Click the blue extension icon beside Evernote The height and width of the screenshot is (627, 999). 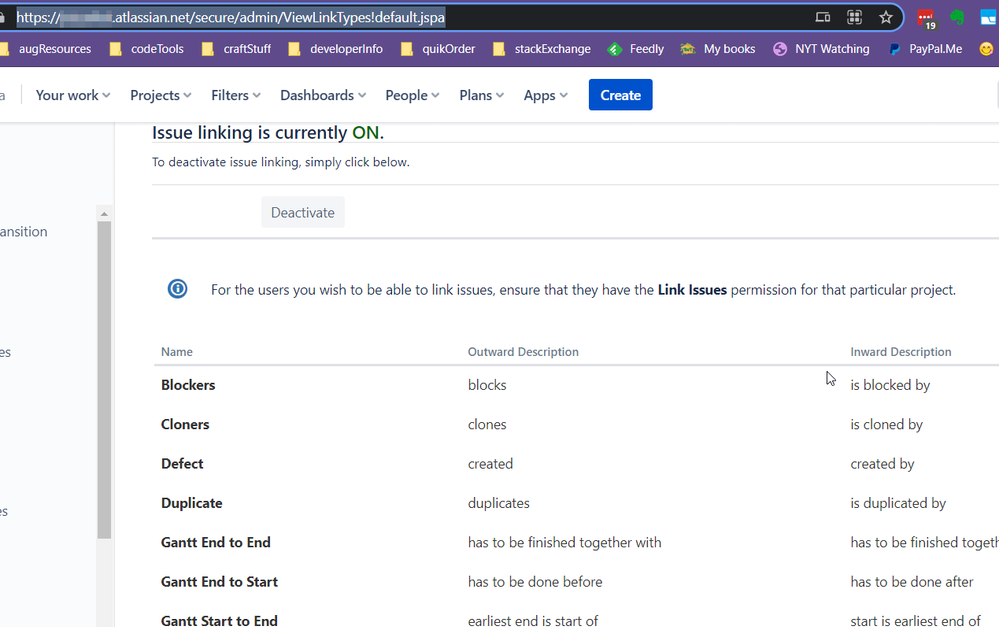(x=988, y=15)
